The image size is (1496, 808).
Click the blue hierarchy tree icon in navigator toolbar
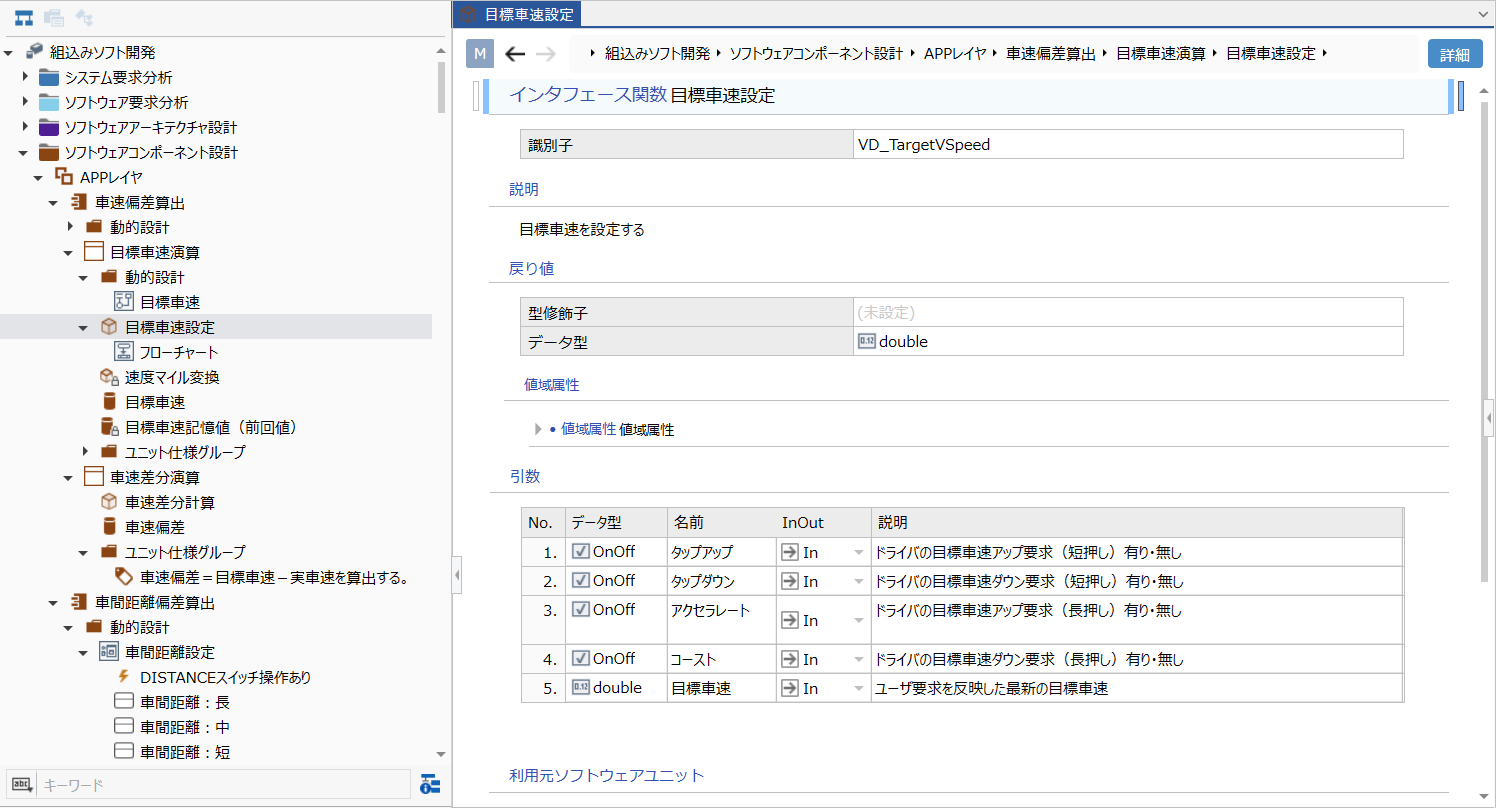[23, 17]
